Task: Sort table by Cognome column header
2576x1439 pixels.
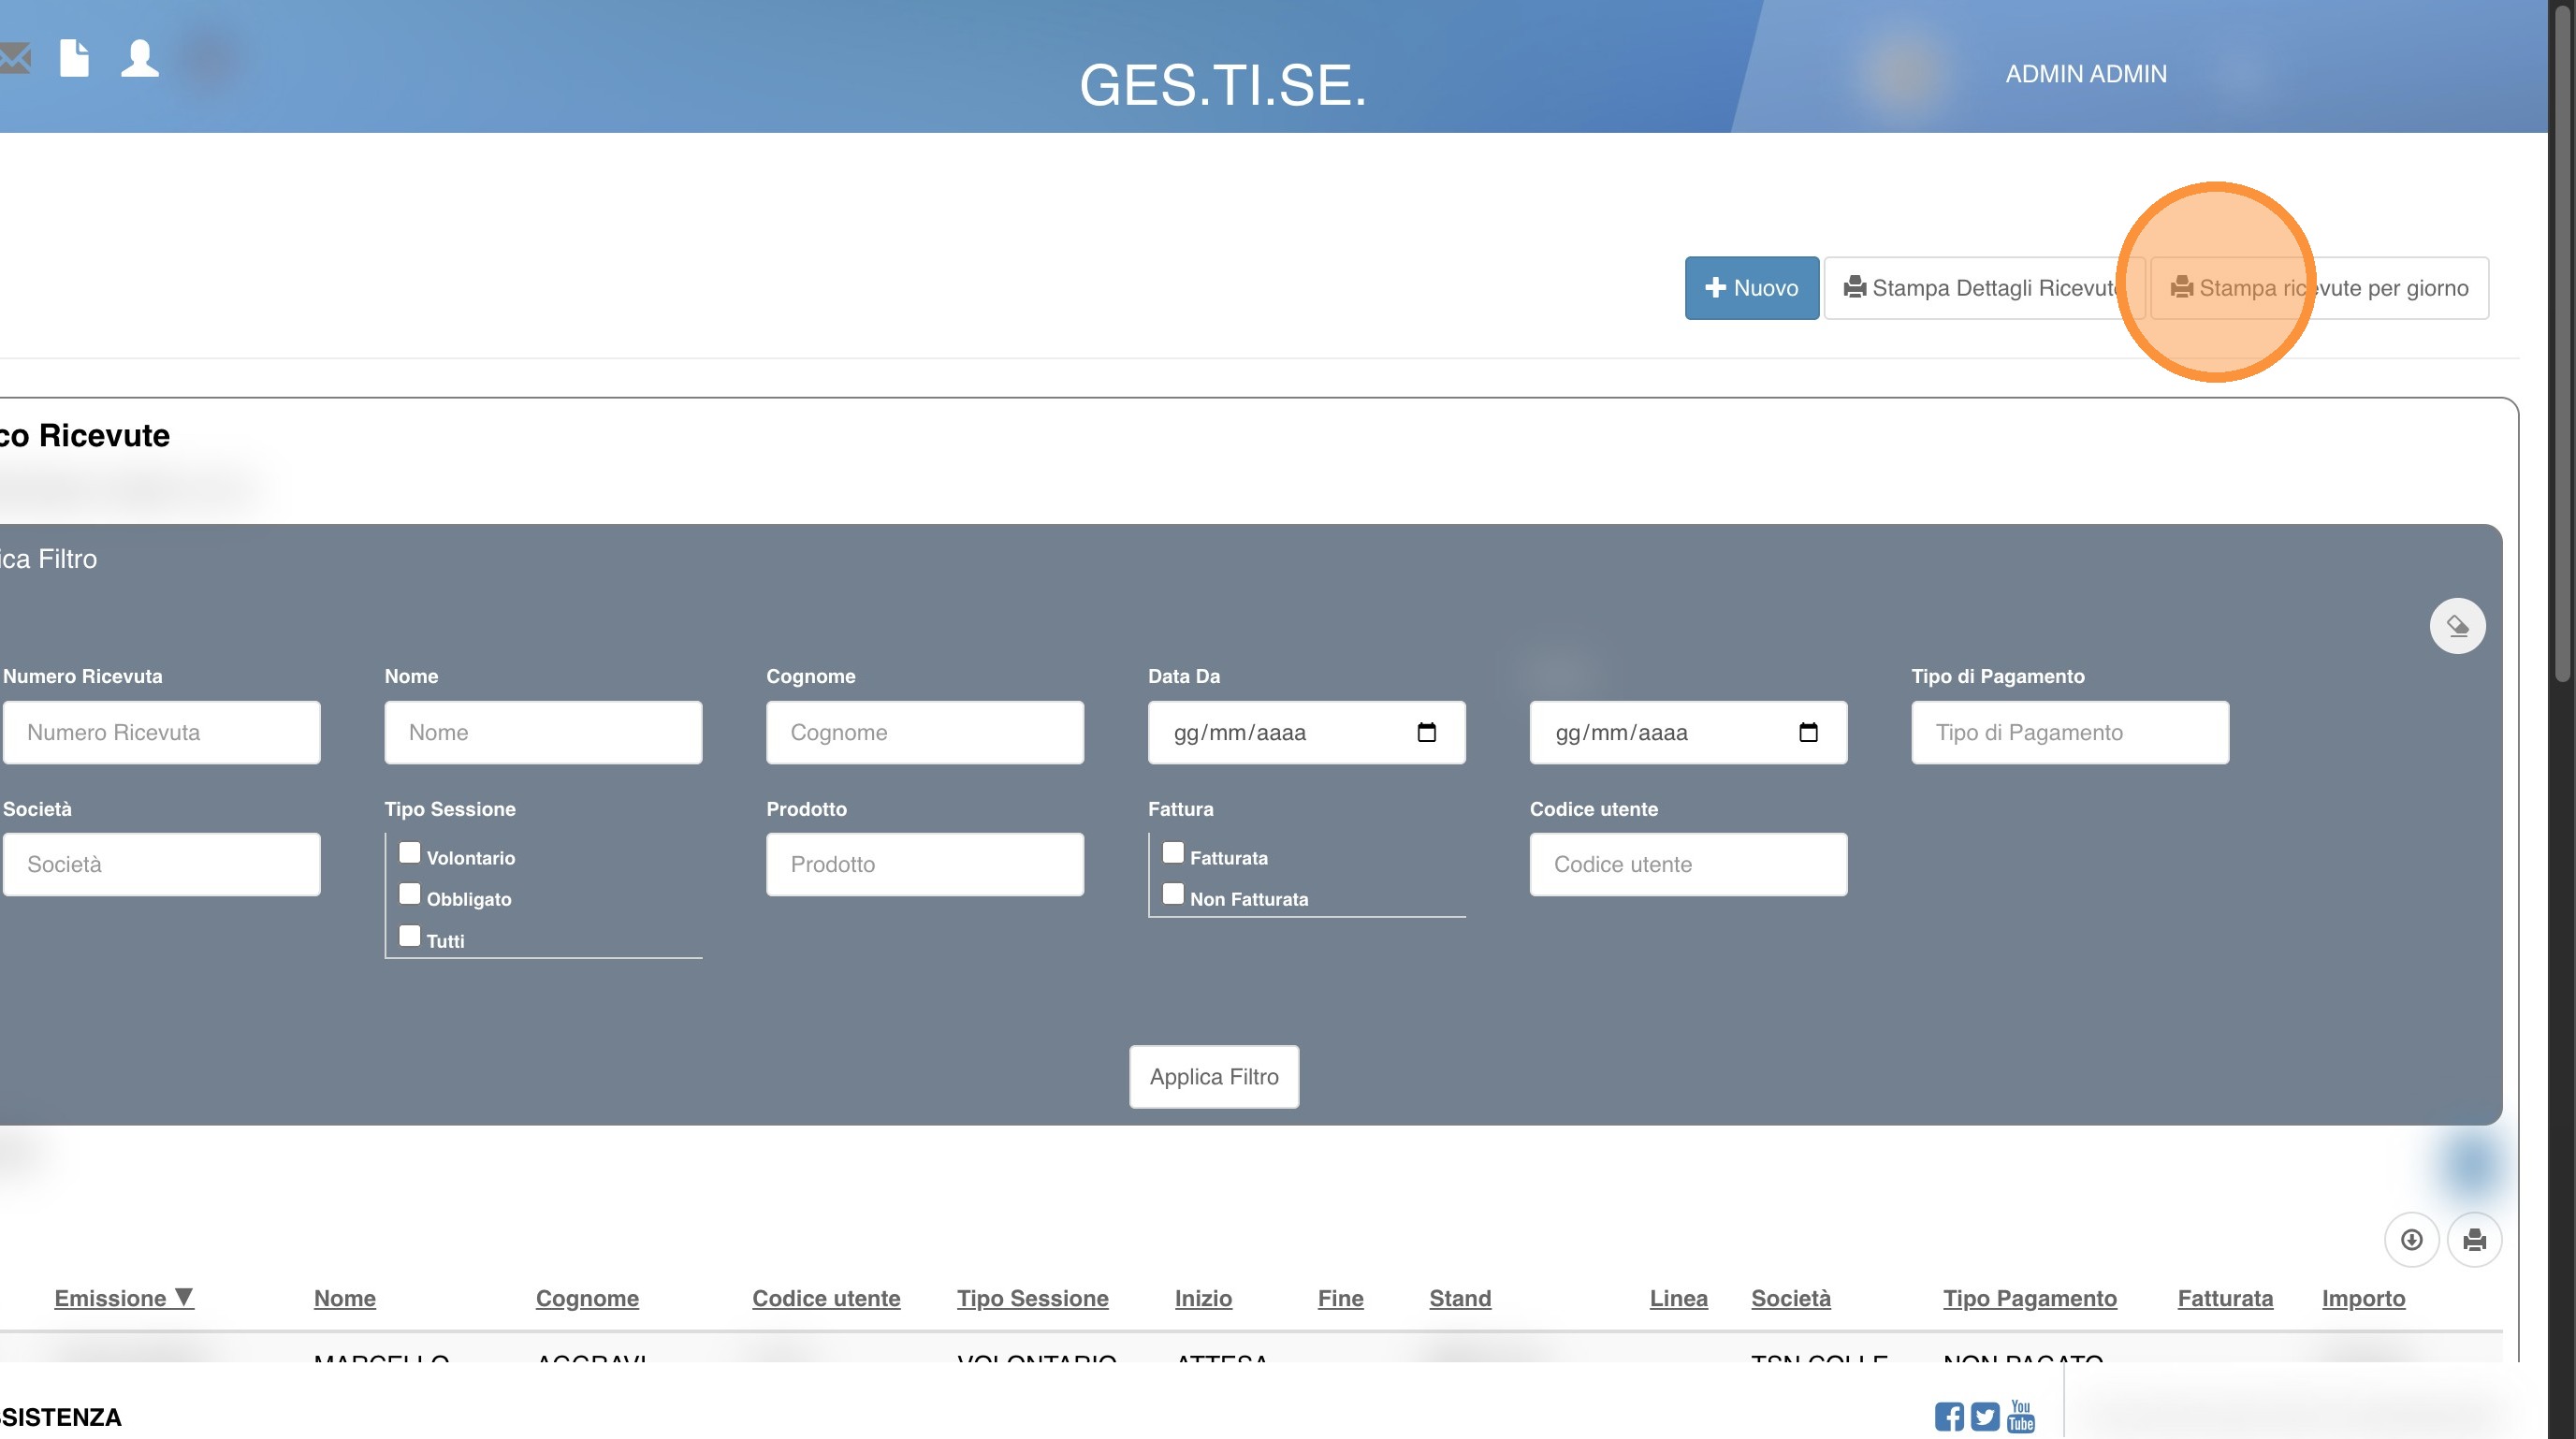Action: click(x=587, y=1298)
